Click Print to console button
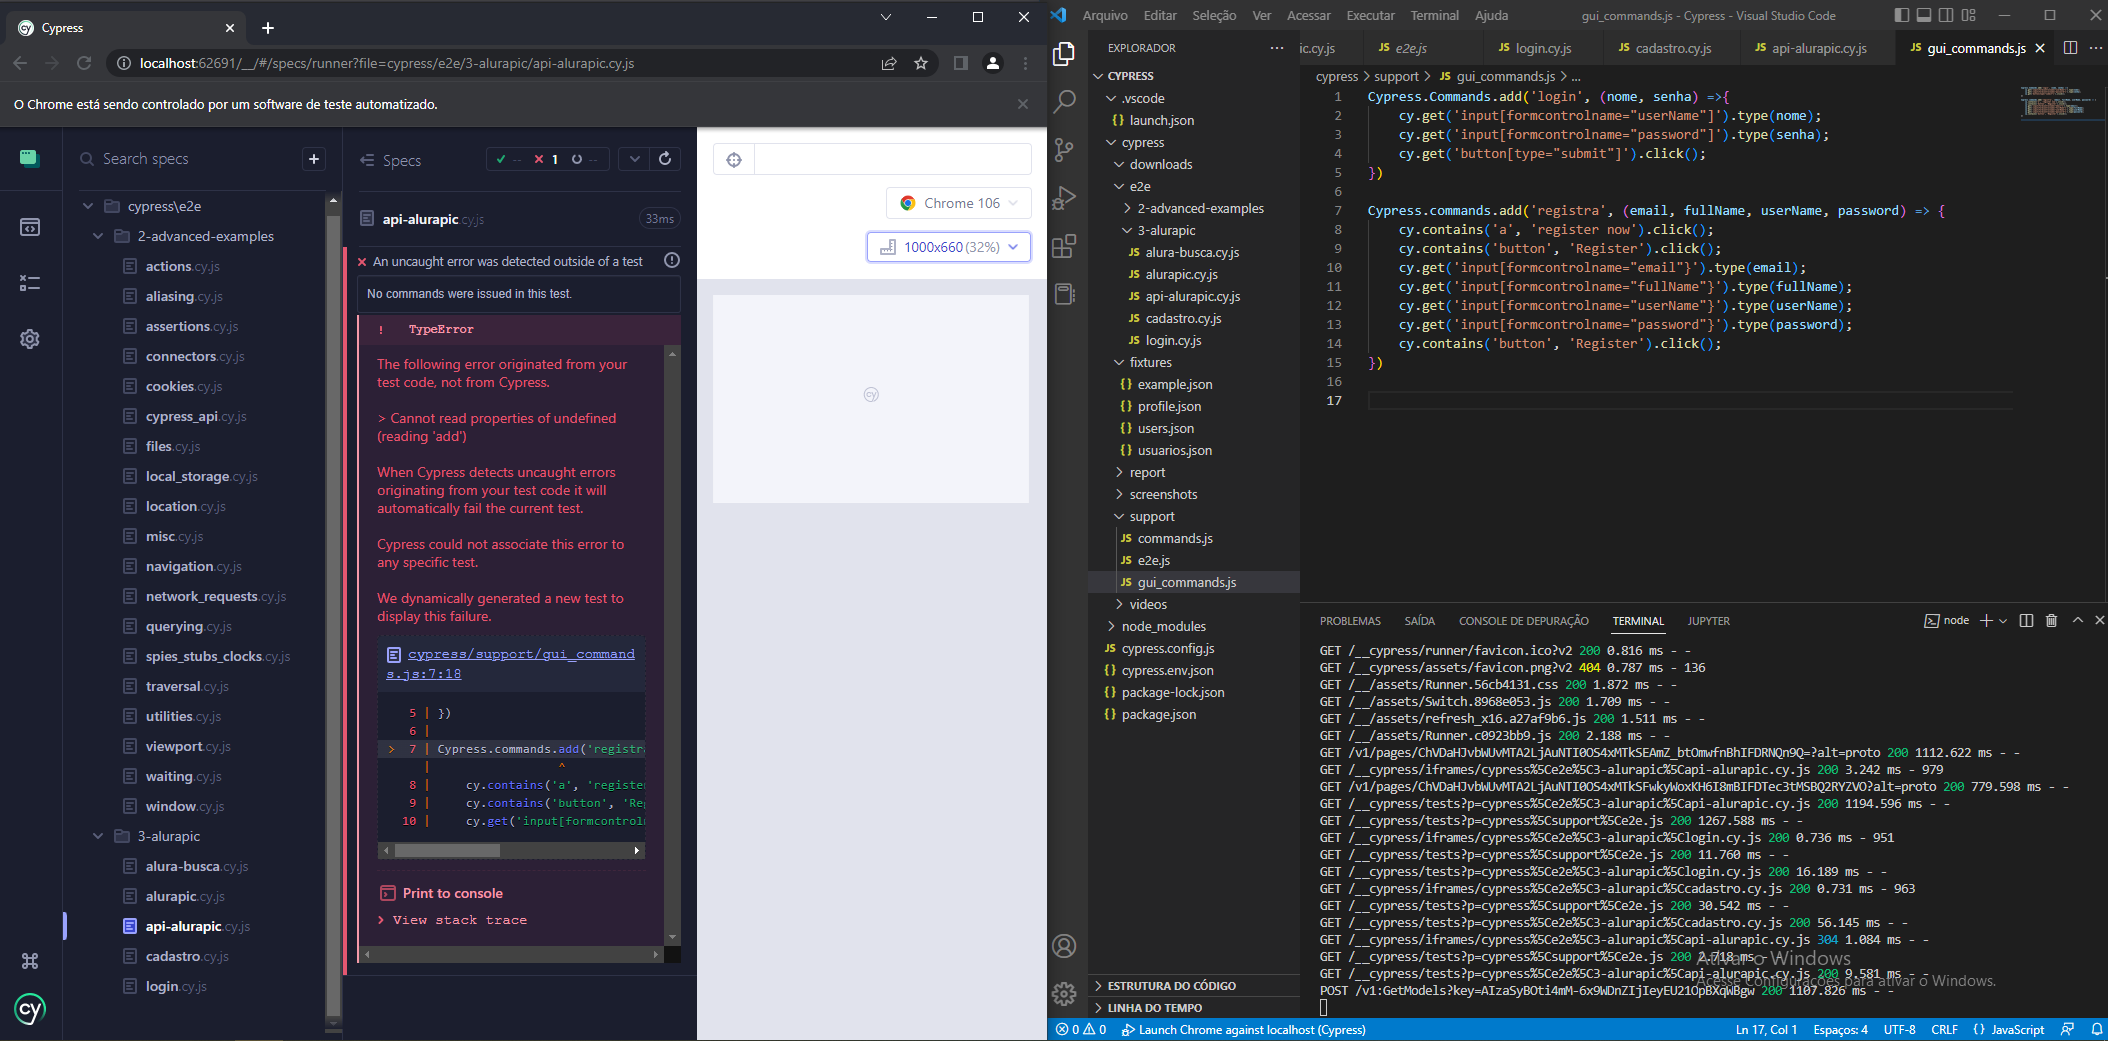 pos(442,893)
